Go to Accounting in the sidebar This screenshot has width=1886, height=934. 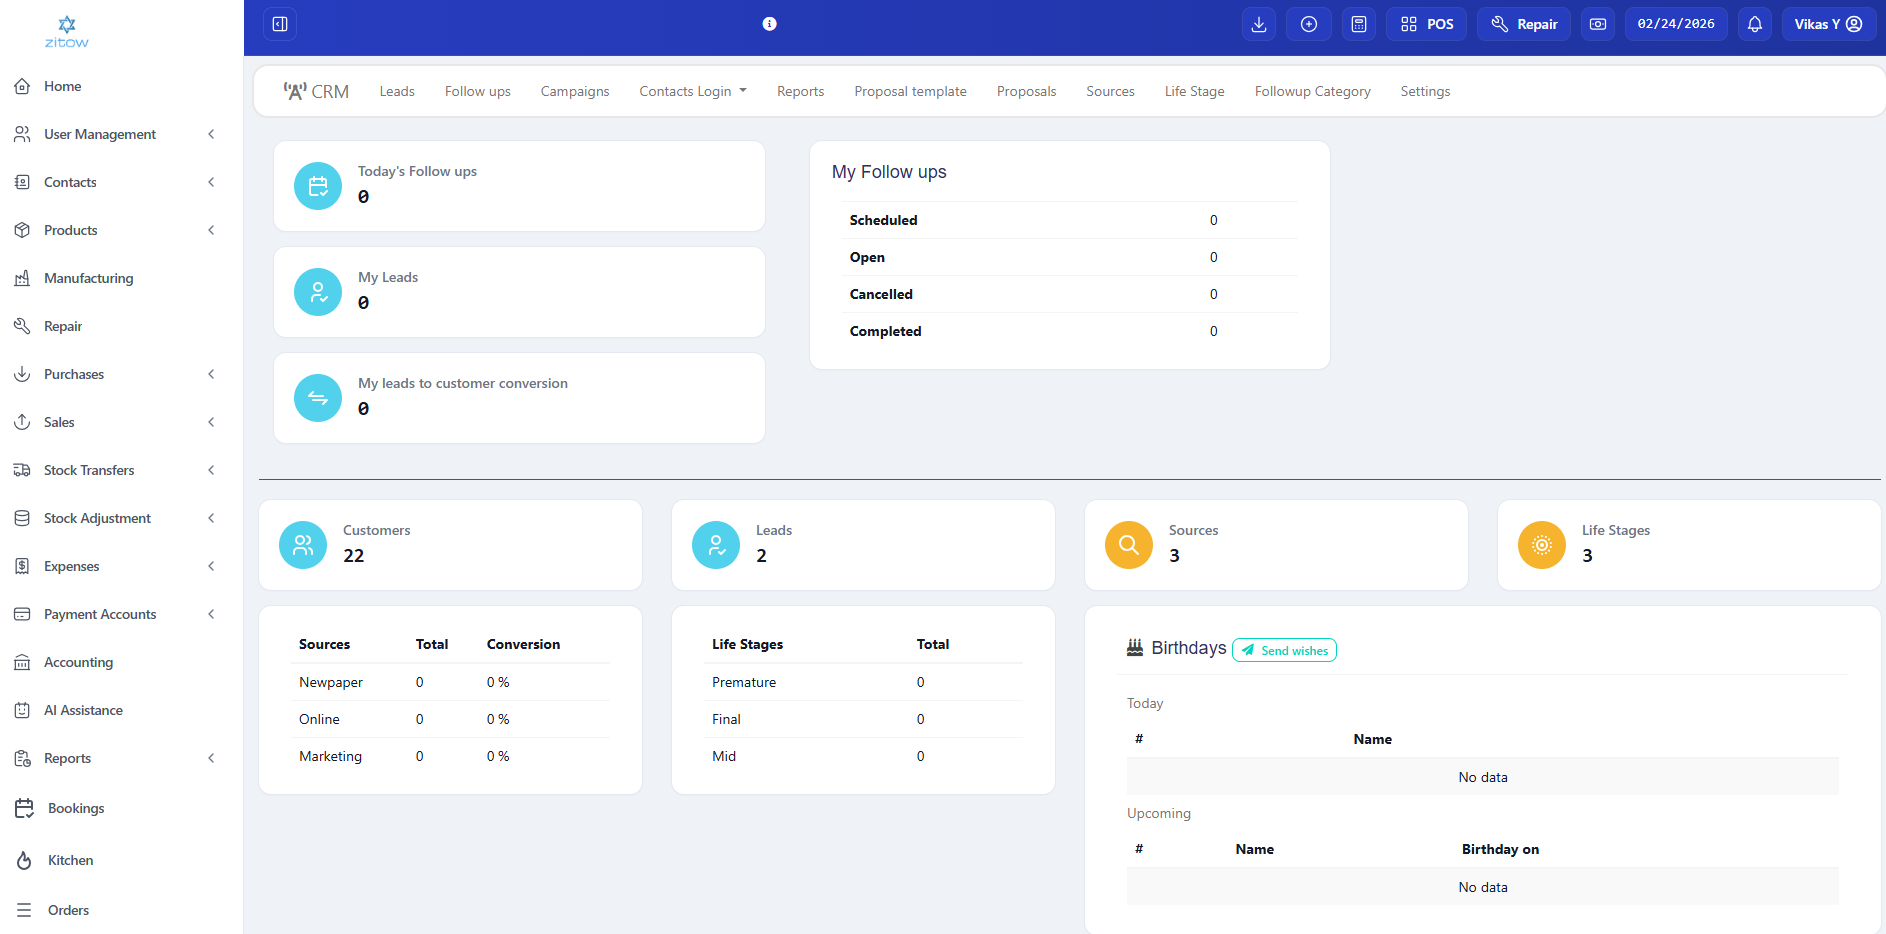[78, 662]
